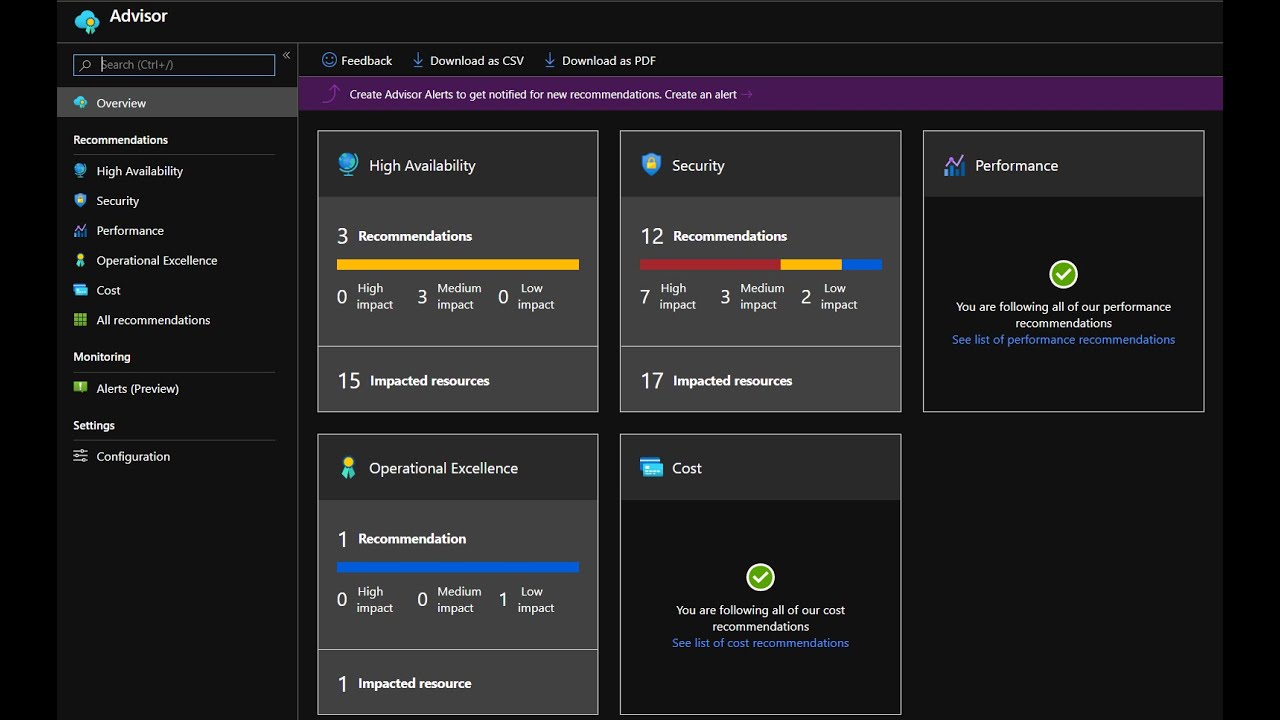1280x720 pixels.
Task: Click '17 Impacted resources' in Security tile
Action: (716, 380)
